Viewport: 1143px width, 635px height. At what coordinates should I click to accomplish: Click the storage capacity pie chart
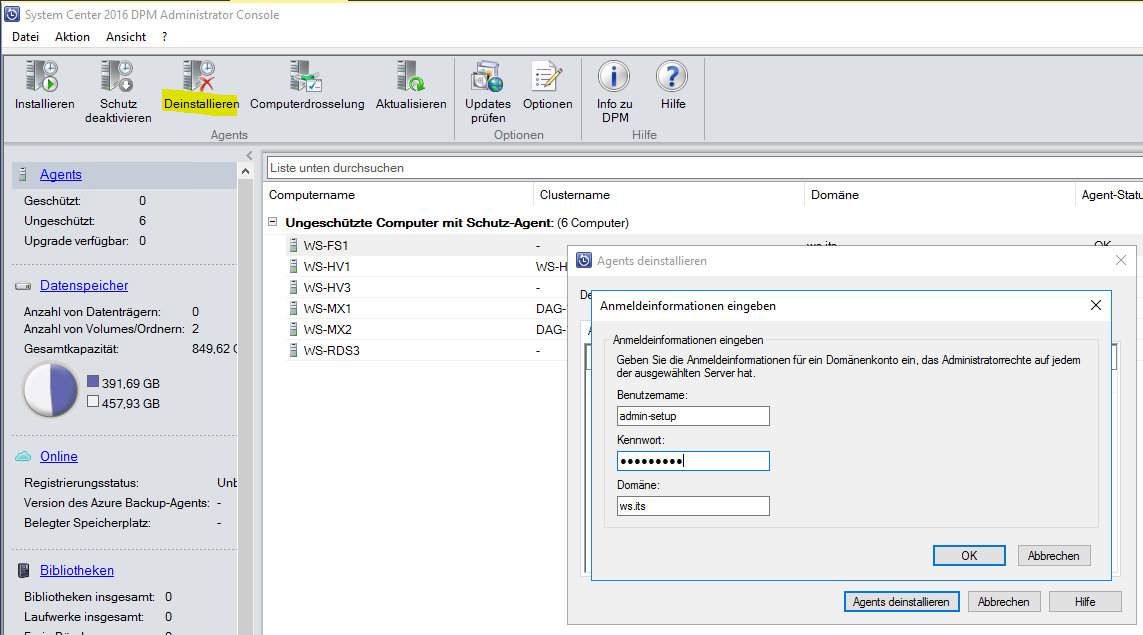coord(50,390)
